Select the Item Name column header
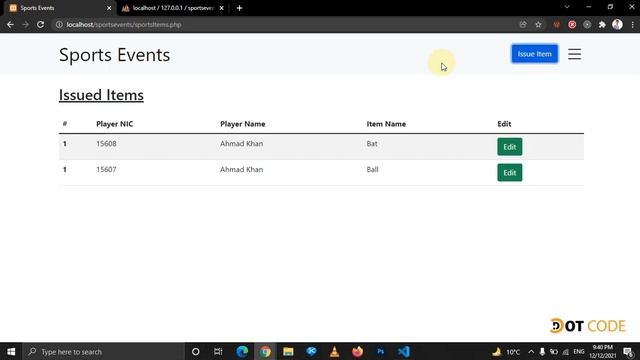 pyautogui.click(x=386, y=124)
